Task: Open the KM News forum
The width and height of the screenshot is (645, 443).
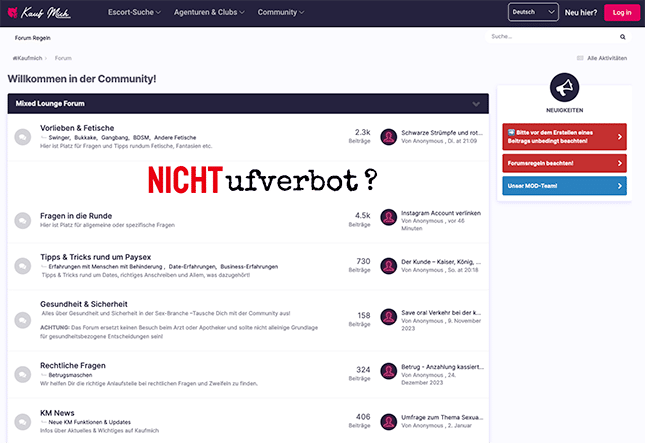Action: 57,413
